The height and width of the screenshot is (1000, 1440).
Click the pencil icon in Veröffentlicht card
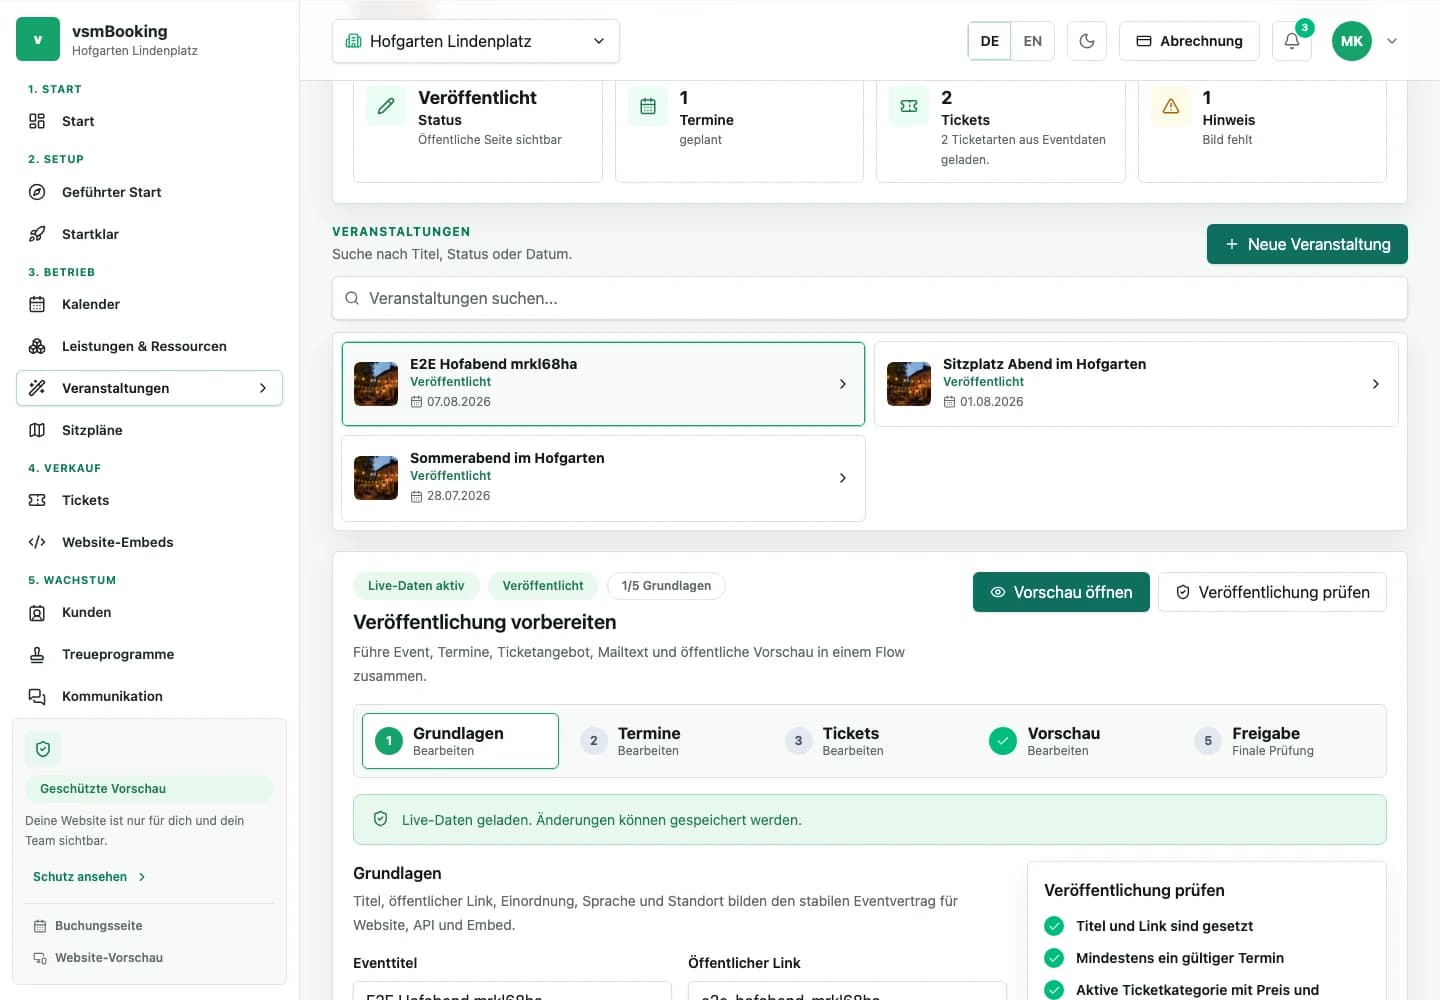386,106
